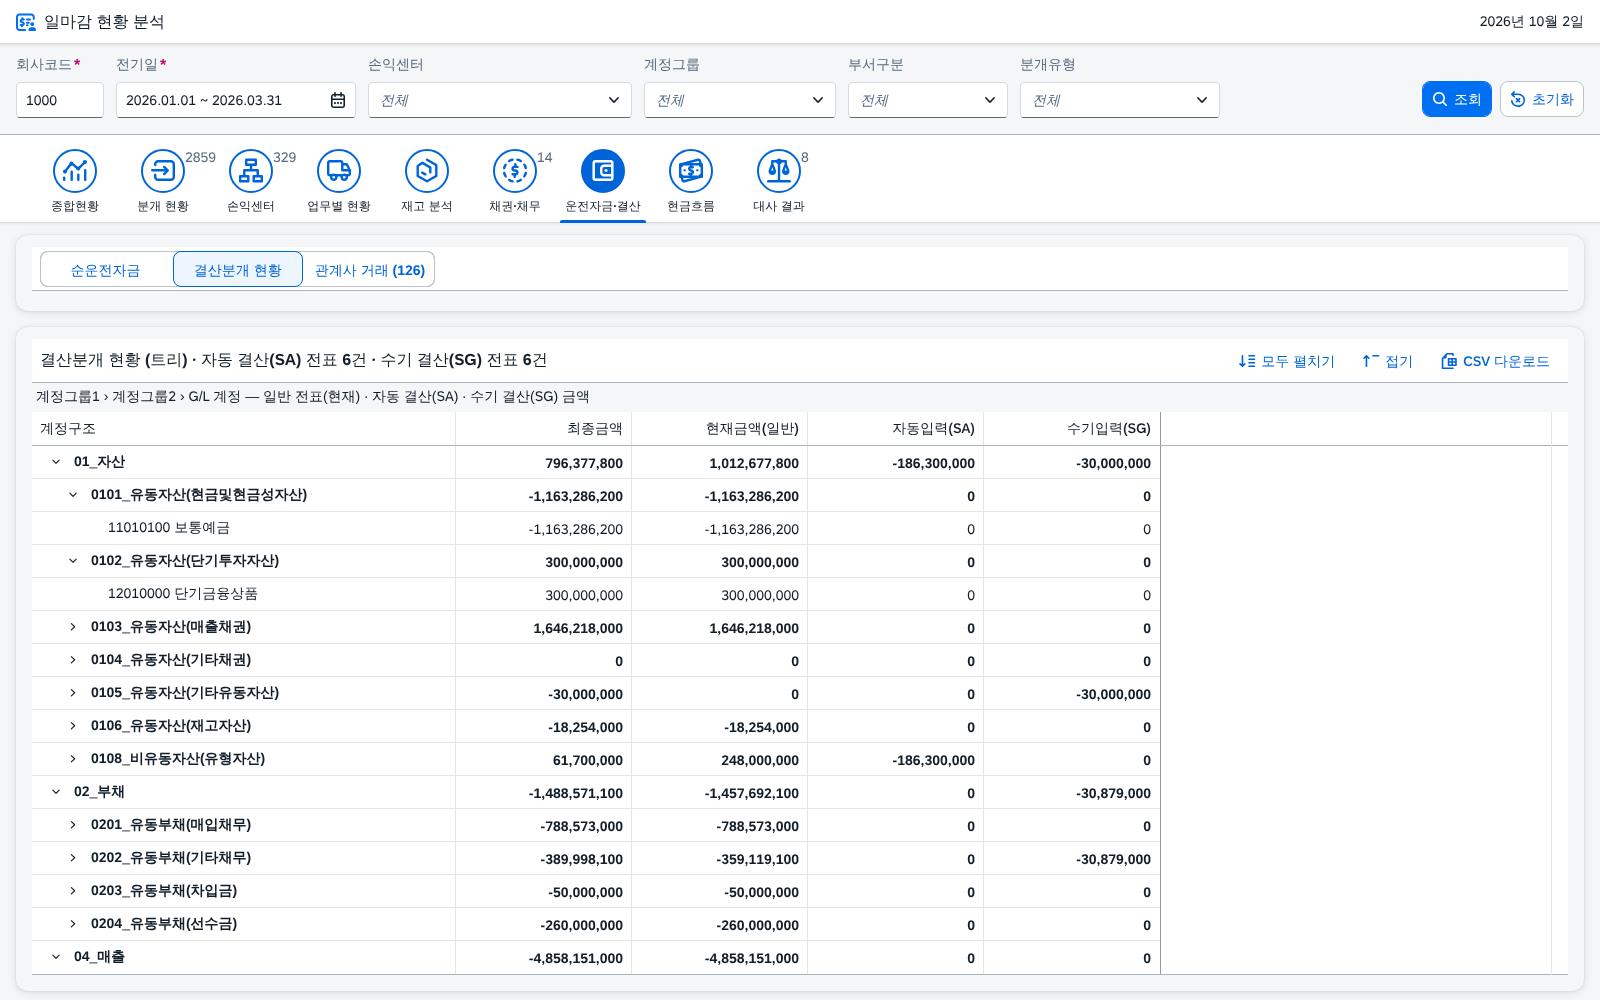Collapse 0101_유동자산(현금및현금성자산) row
Viewport: 1600px width, 1000px height.
(x=73, y=495)
